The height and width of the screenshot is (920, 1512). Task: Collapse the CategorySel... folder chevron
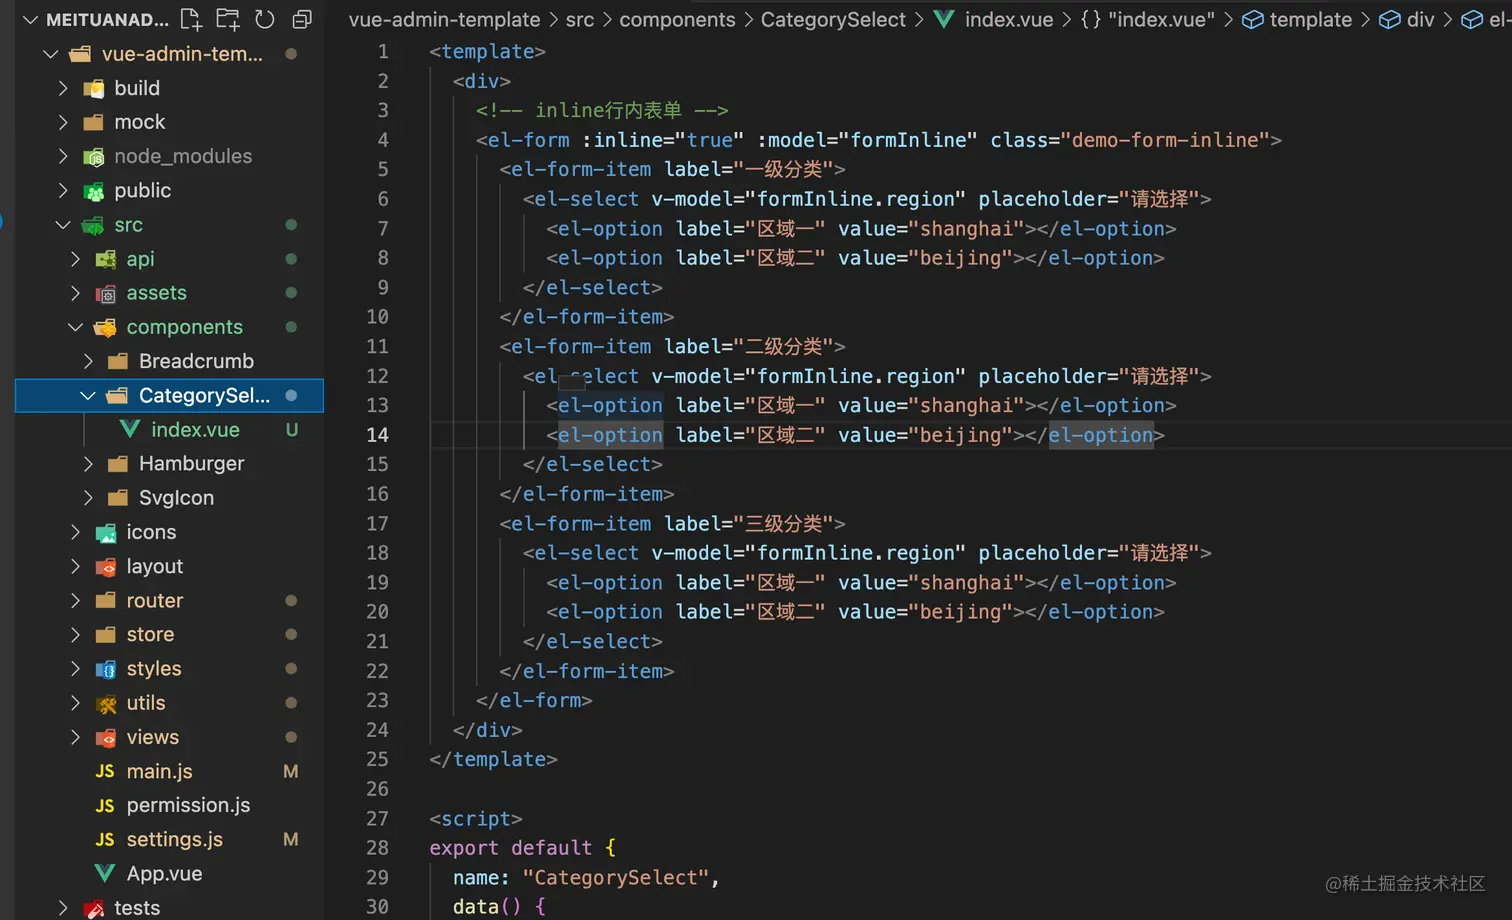click(x=88, y=395)
